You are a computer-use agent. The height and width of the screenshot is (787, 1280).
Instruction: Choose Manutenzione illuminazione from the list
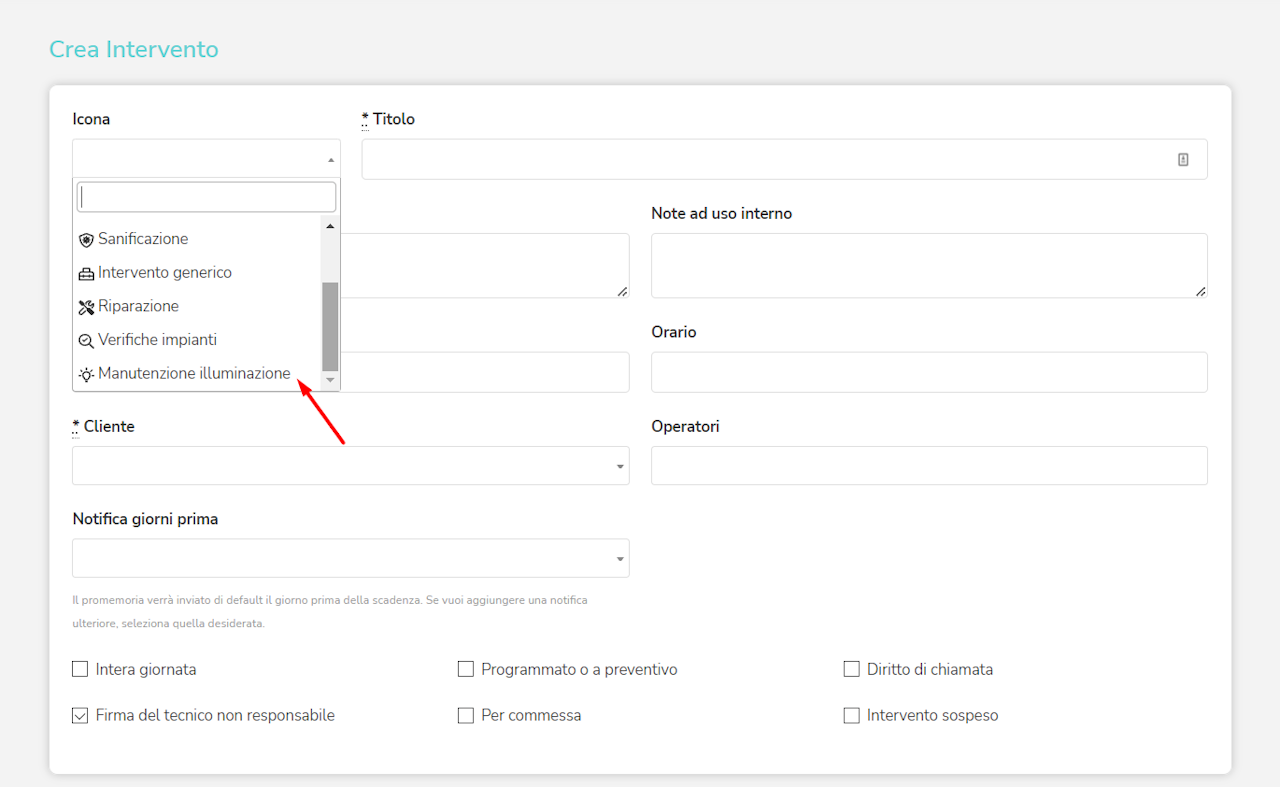click(194, 374)
